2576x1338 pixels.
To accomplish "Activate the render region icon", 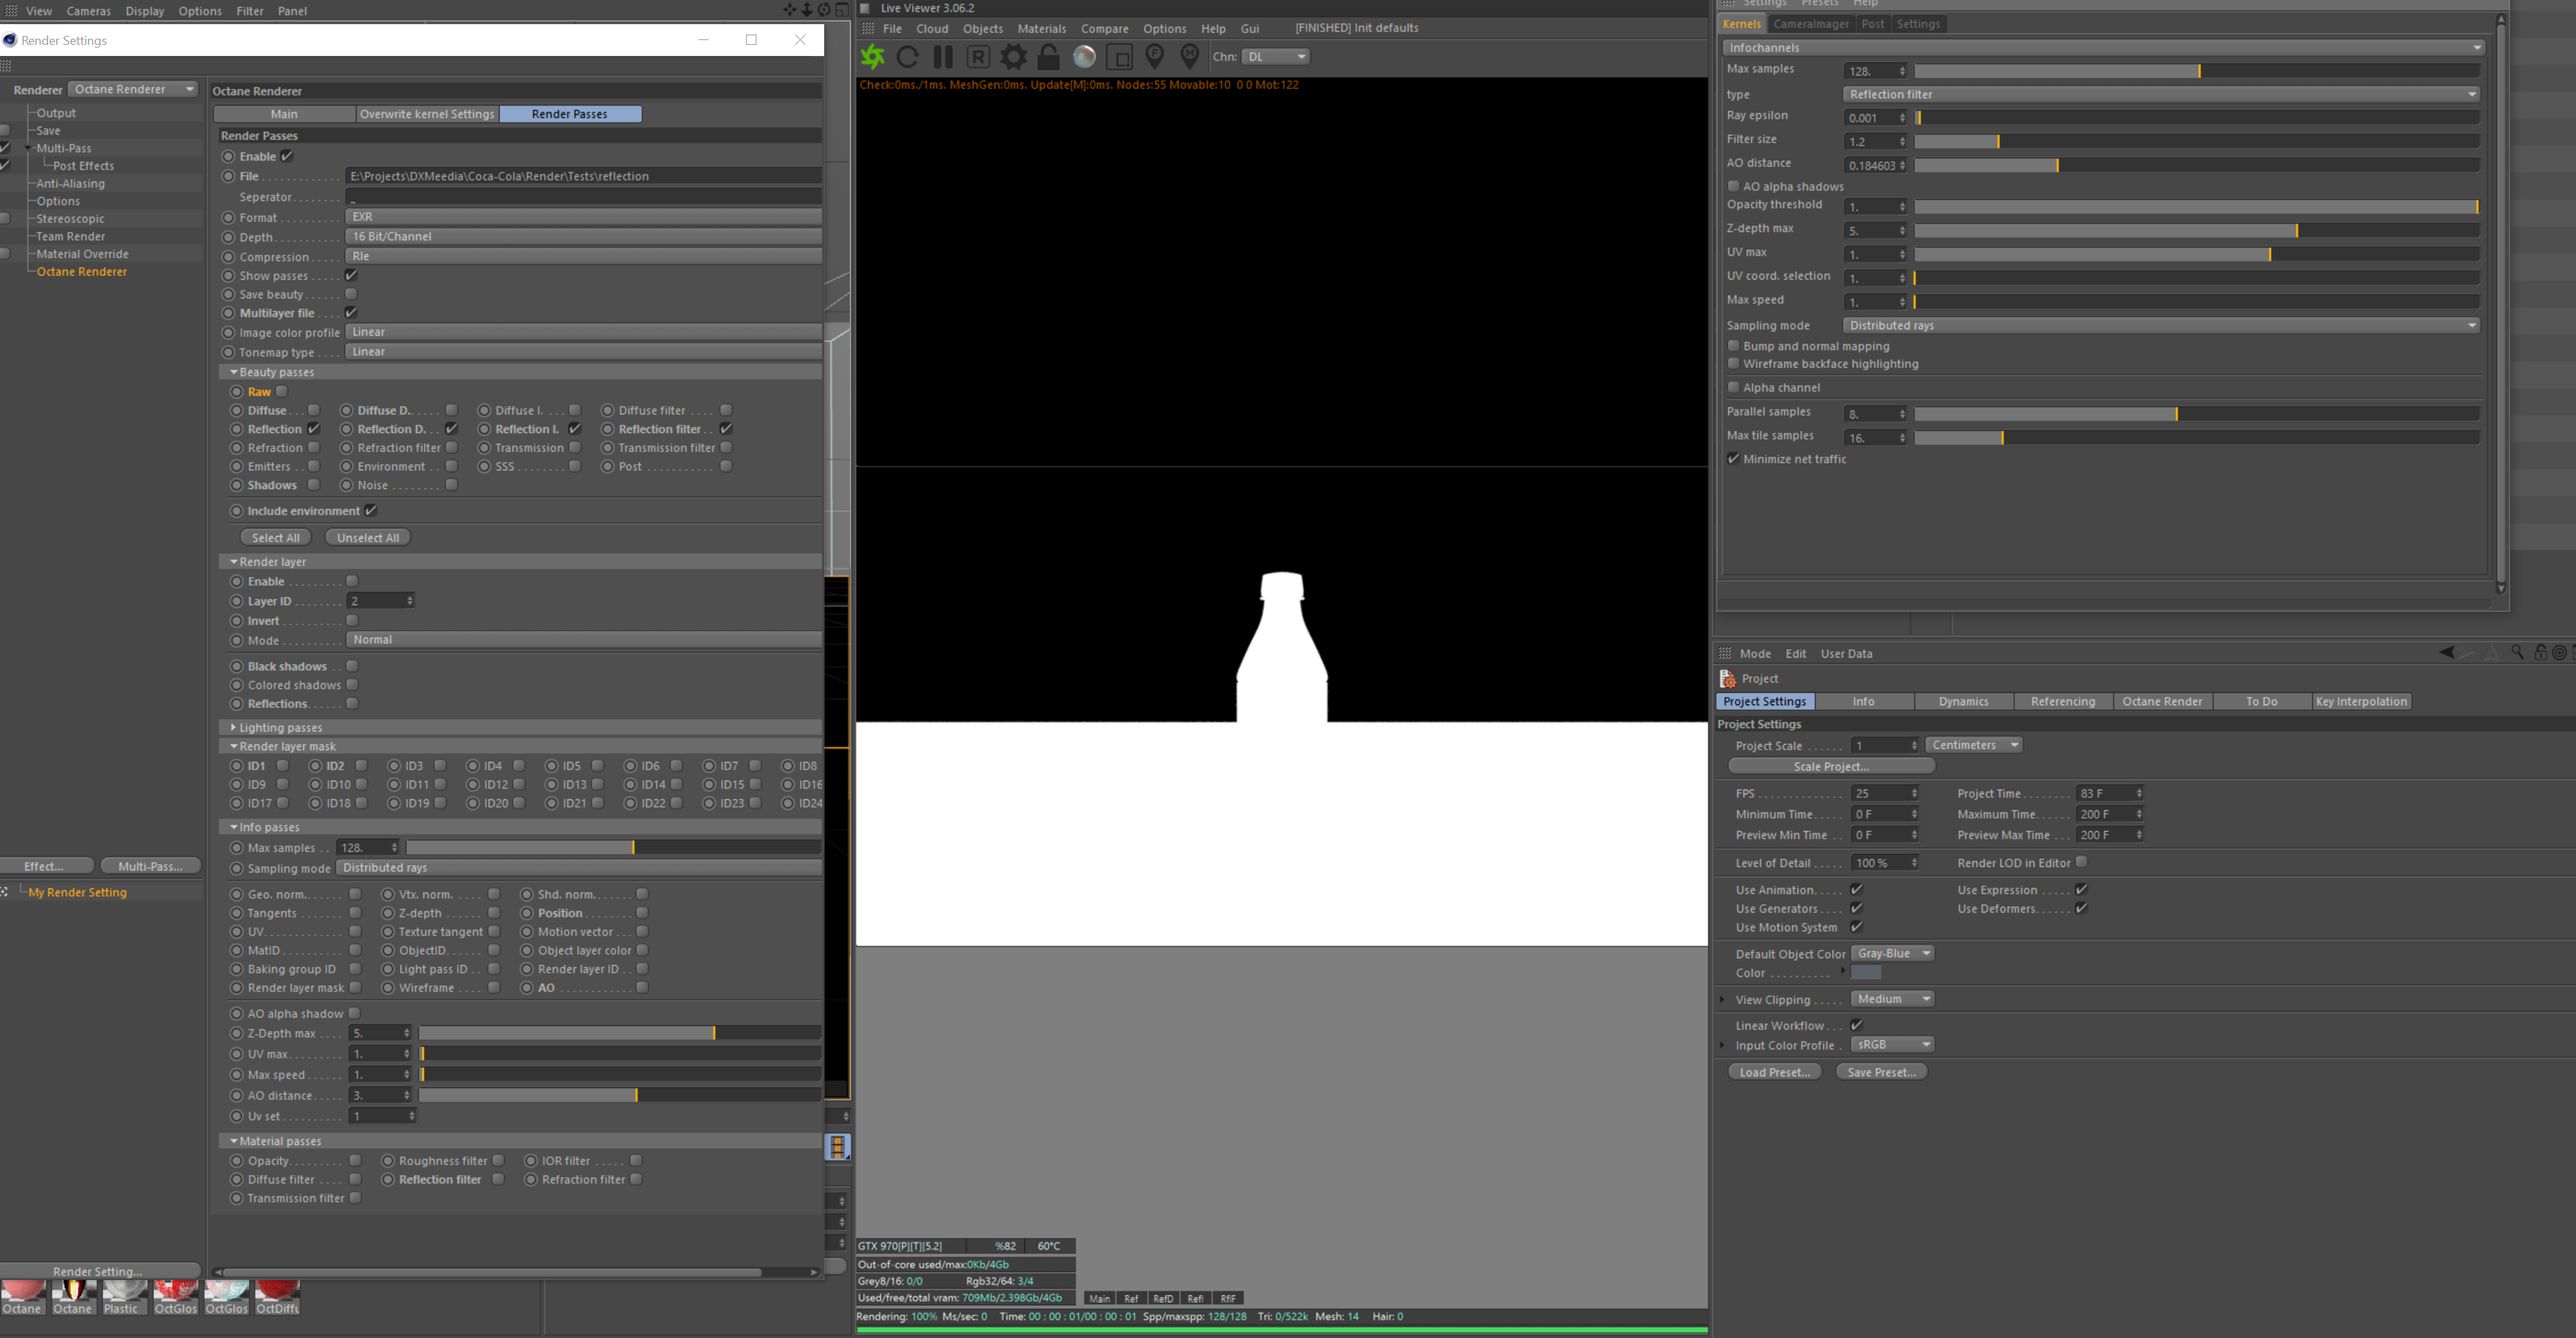I will (1119, 57).
